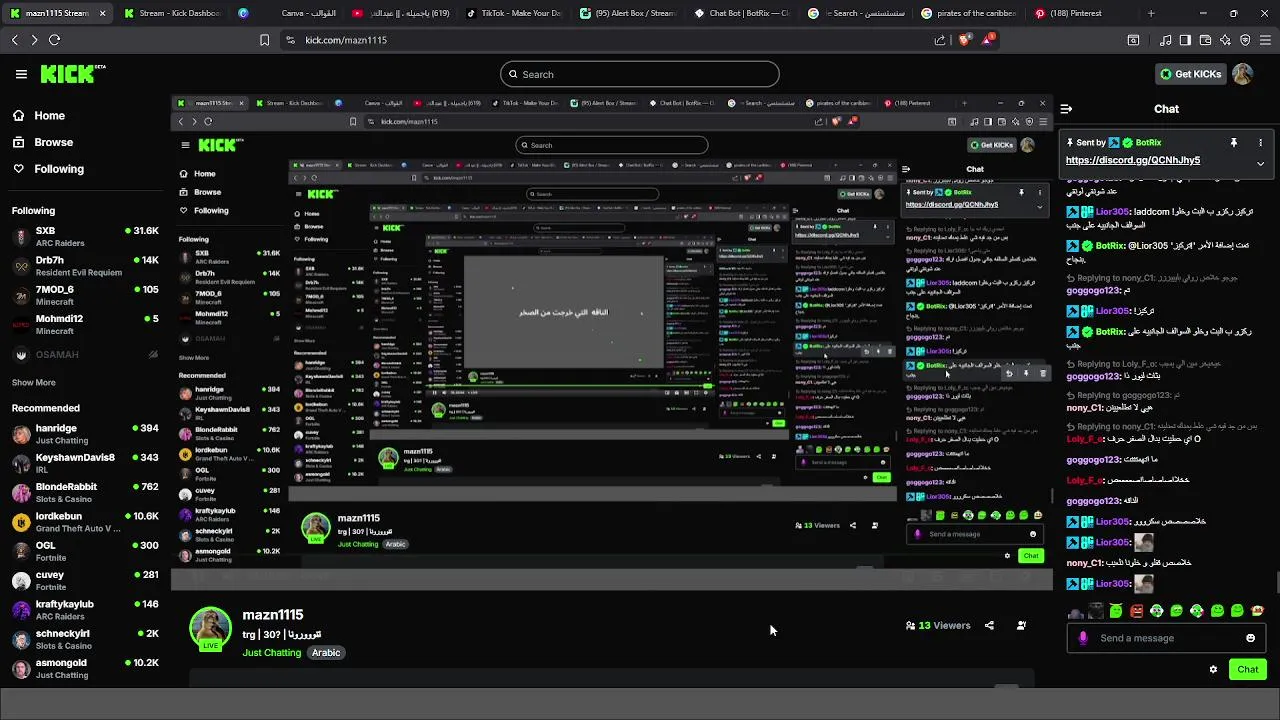Open the Discord invite link in chat

(1132, 160)
